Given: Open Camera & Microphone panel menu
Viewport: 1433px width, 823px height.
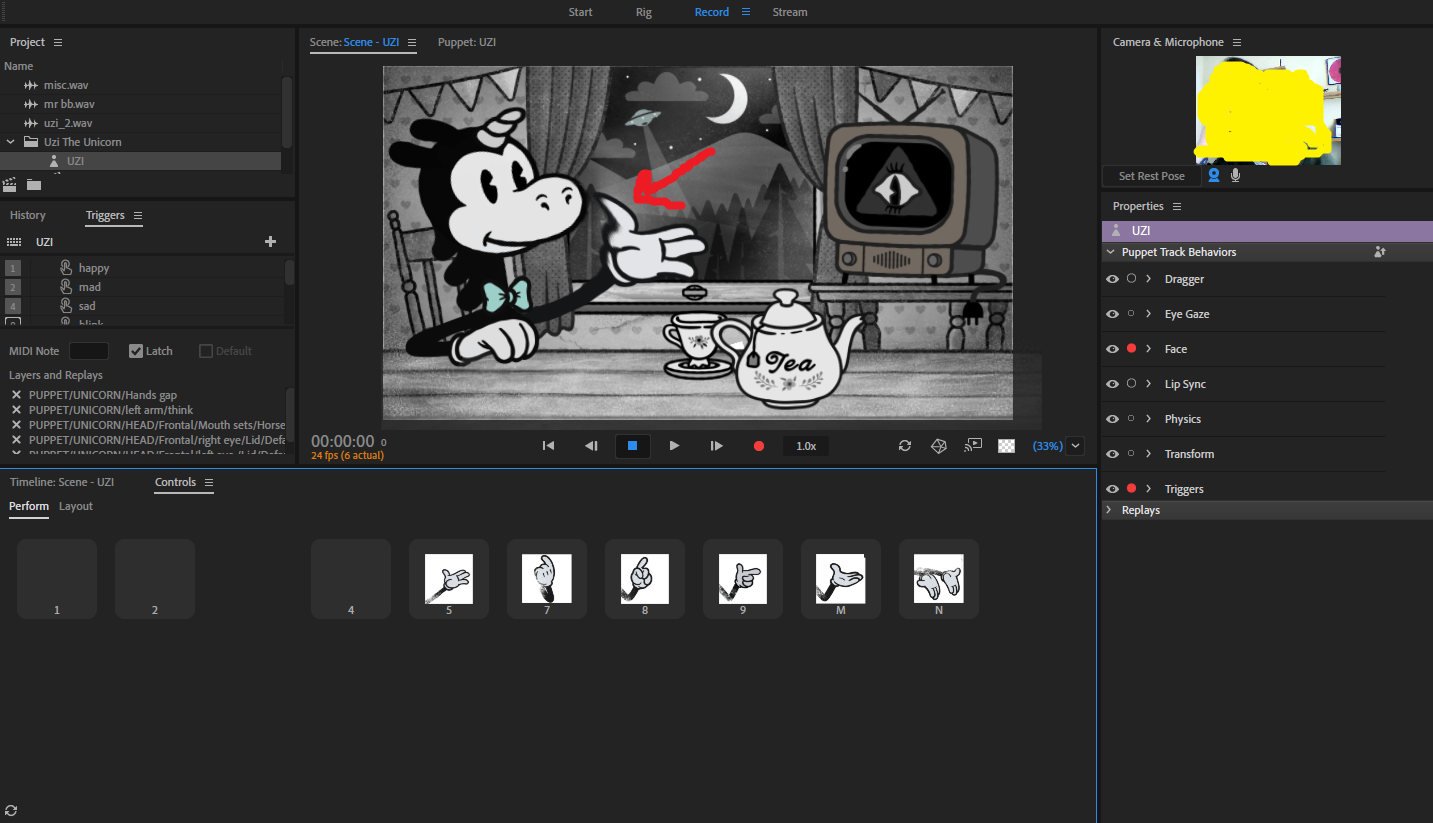Looking at the screenshot, I should tap(1237, 42).
